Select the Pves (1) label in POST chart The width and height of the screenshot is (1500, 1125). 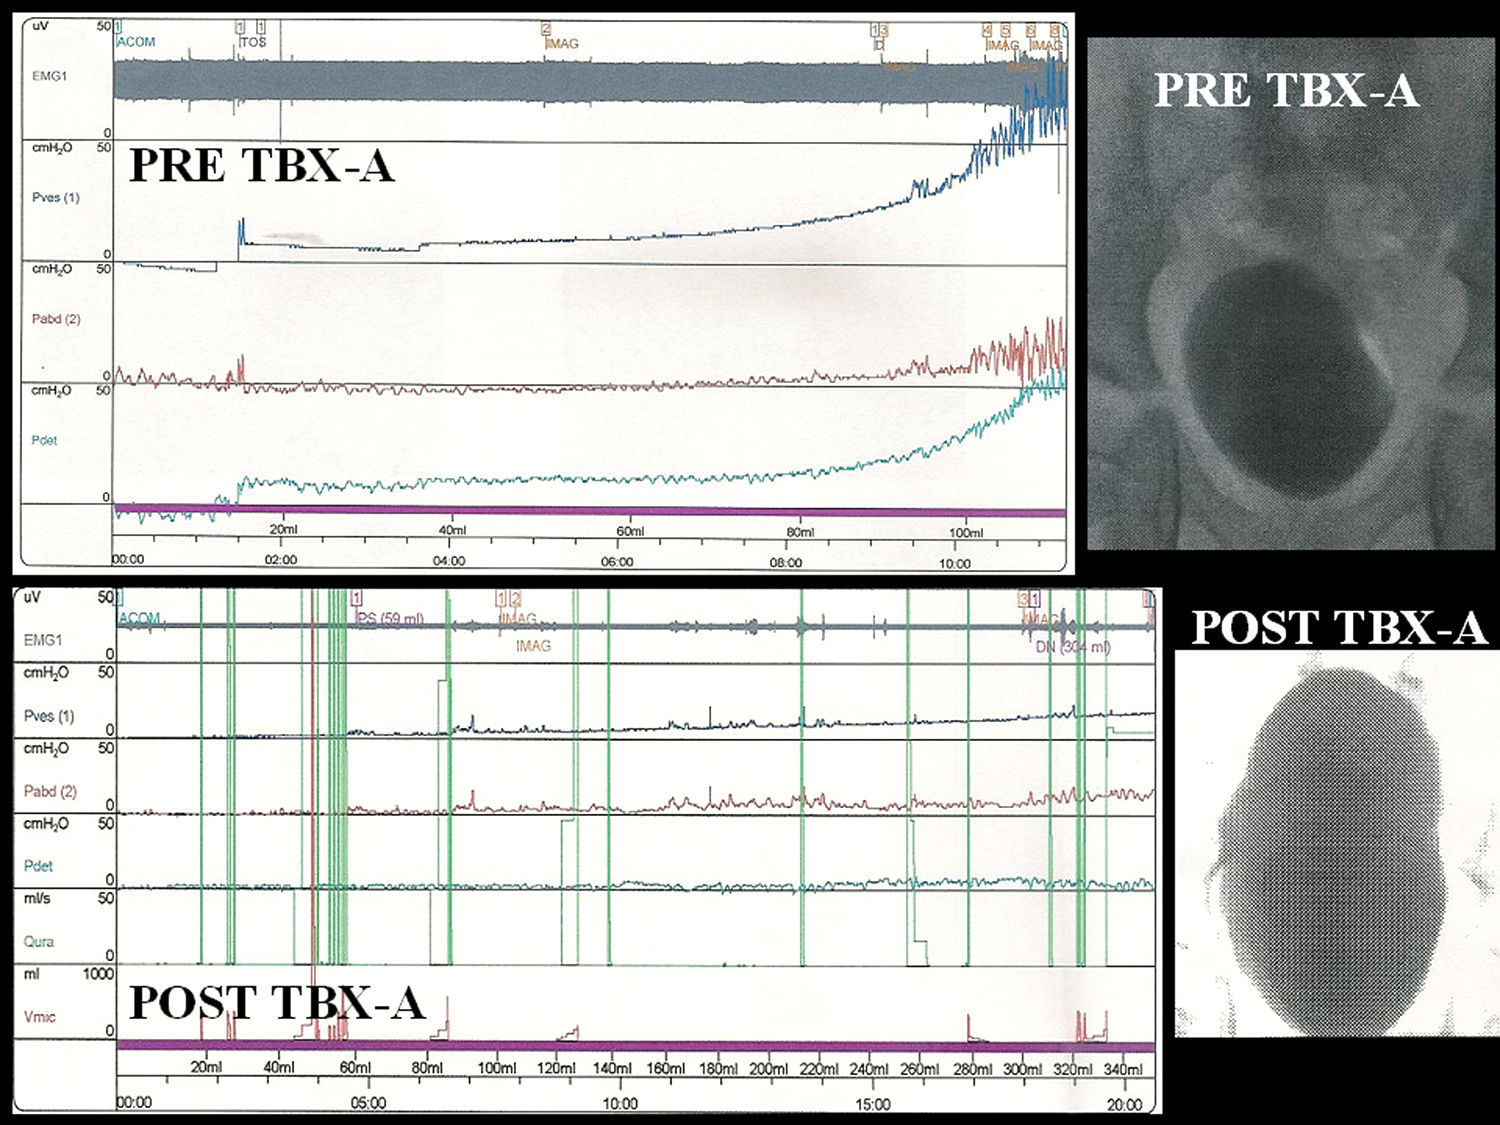tap(49, 716)
